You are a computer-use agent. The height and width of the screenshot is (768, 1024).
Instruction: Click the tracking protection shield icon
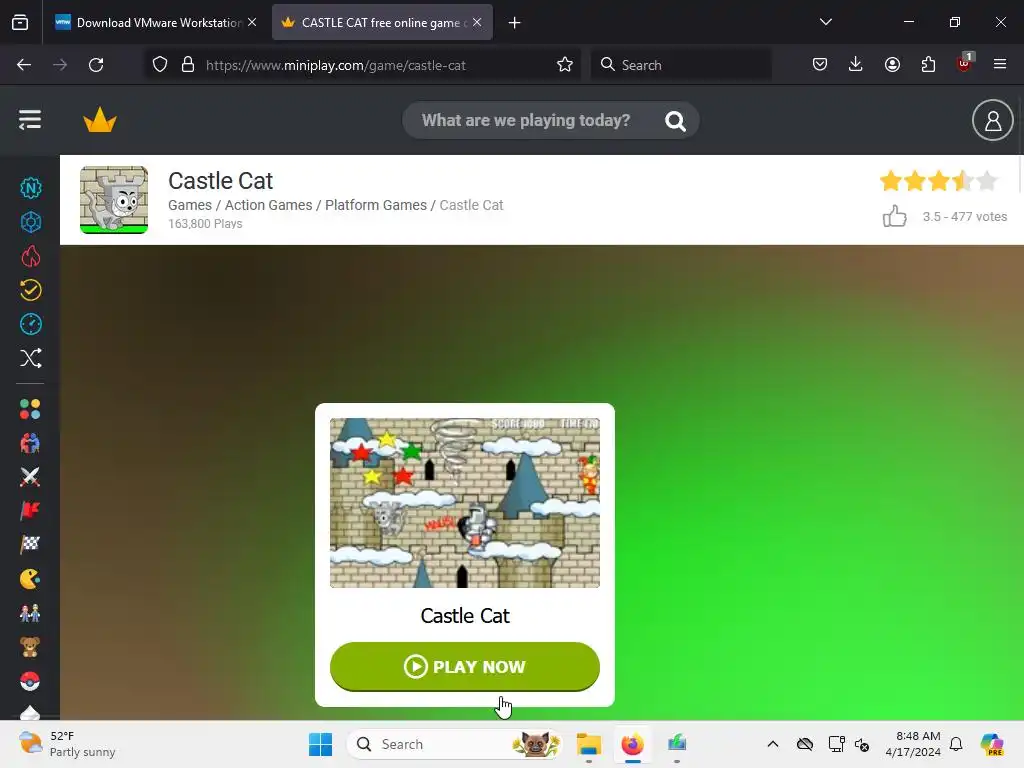tap(160, 65)
